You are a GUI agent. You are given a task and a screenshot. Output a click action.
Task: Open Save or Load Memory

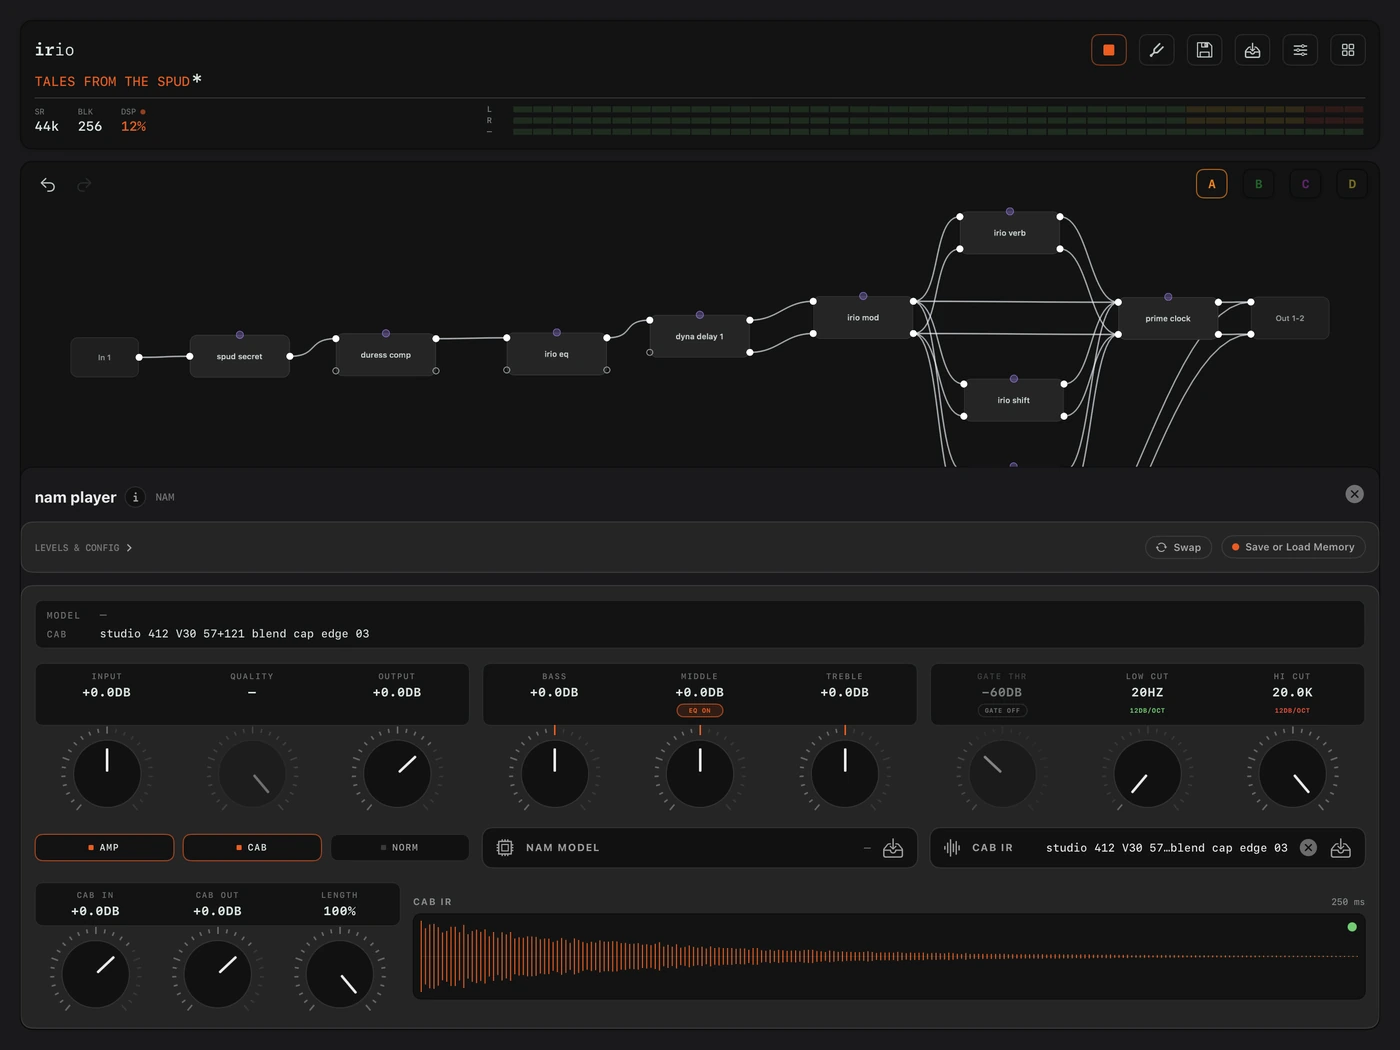1293,547
